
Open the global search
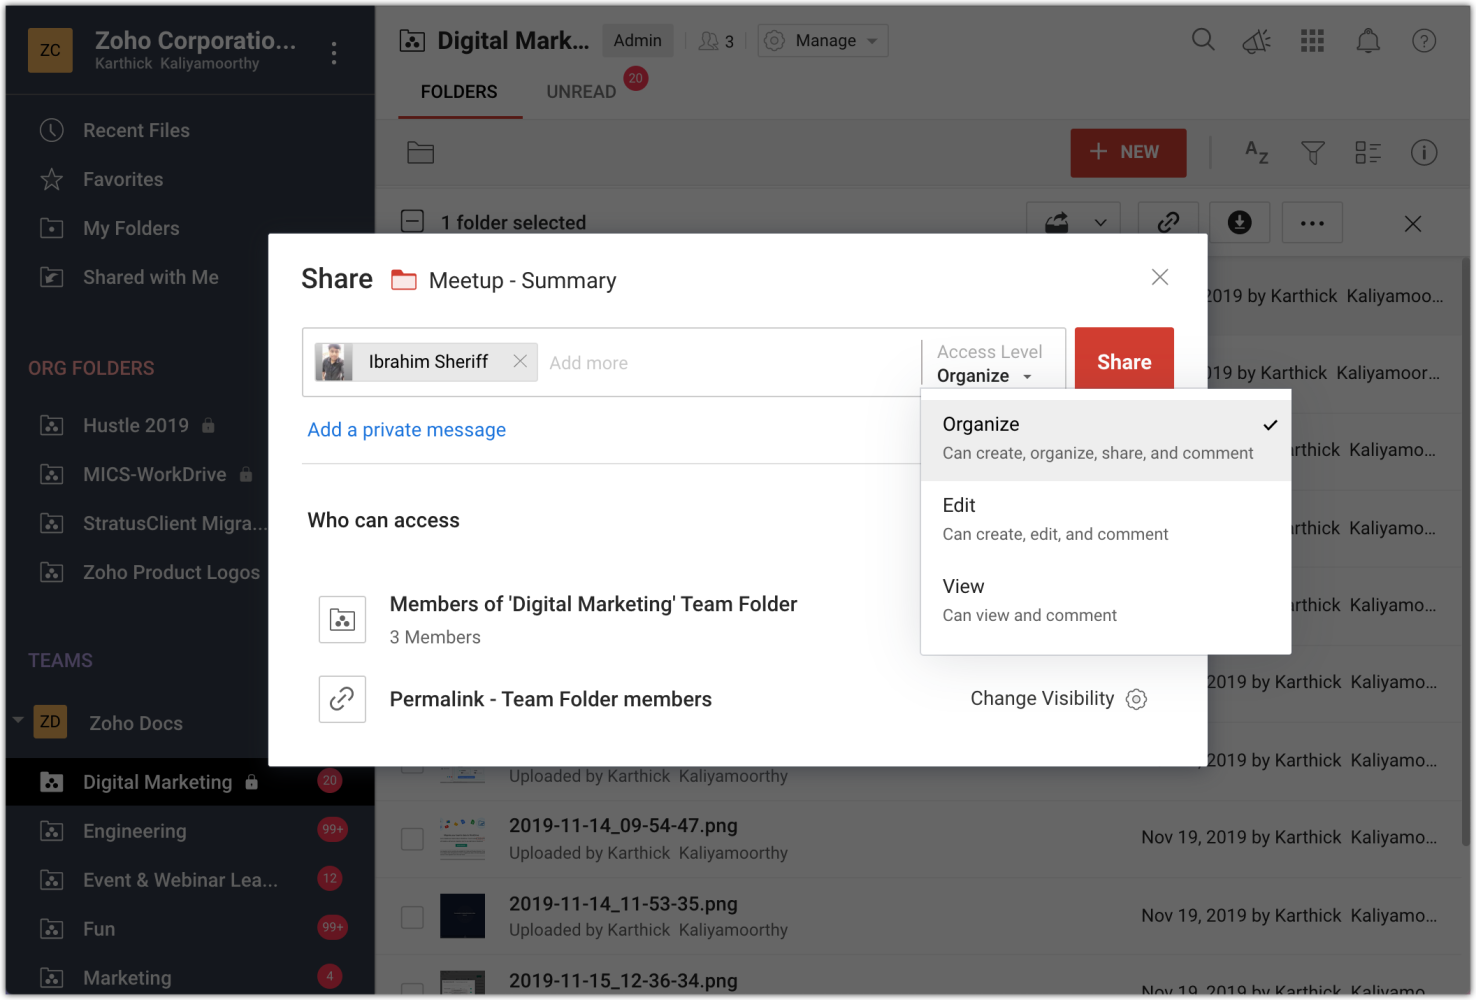1203,40
